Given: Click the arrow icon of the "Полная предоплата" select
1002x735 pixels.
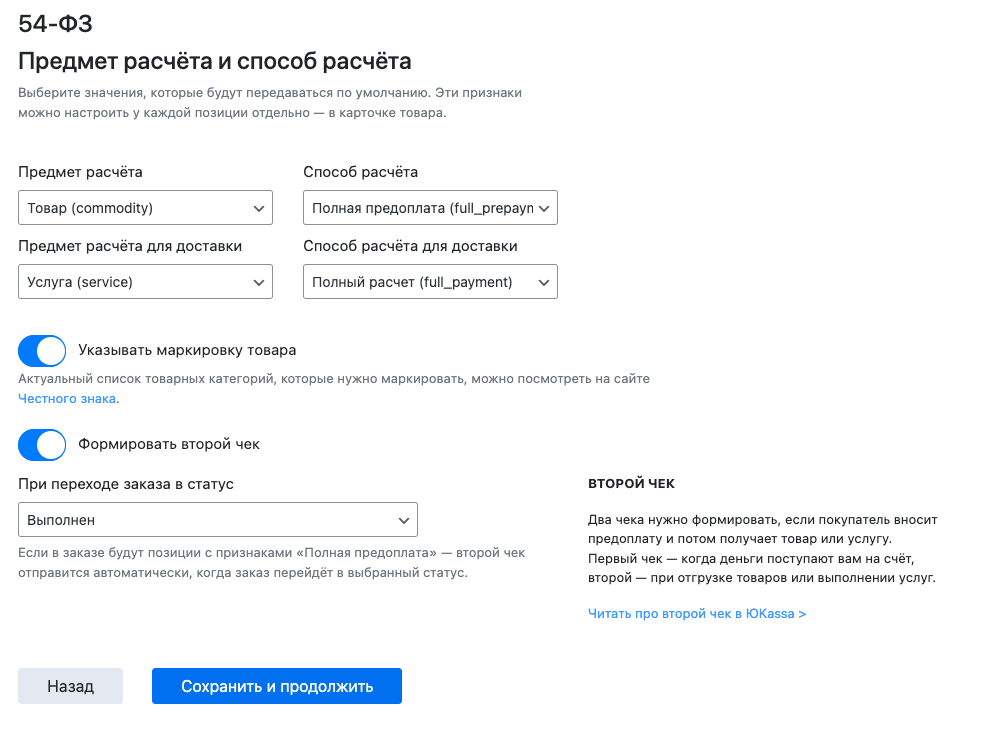Looking at the screenshot, I should (544, 209).
